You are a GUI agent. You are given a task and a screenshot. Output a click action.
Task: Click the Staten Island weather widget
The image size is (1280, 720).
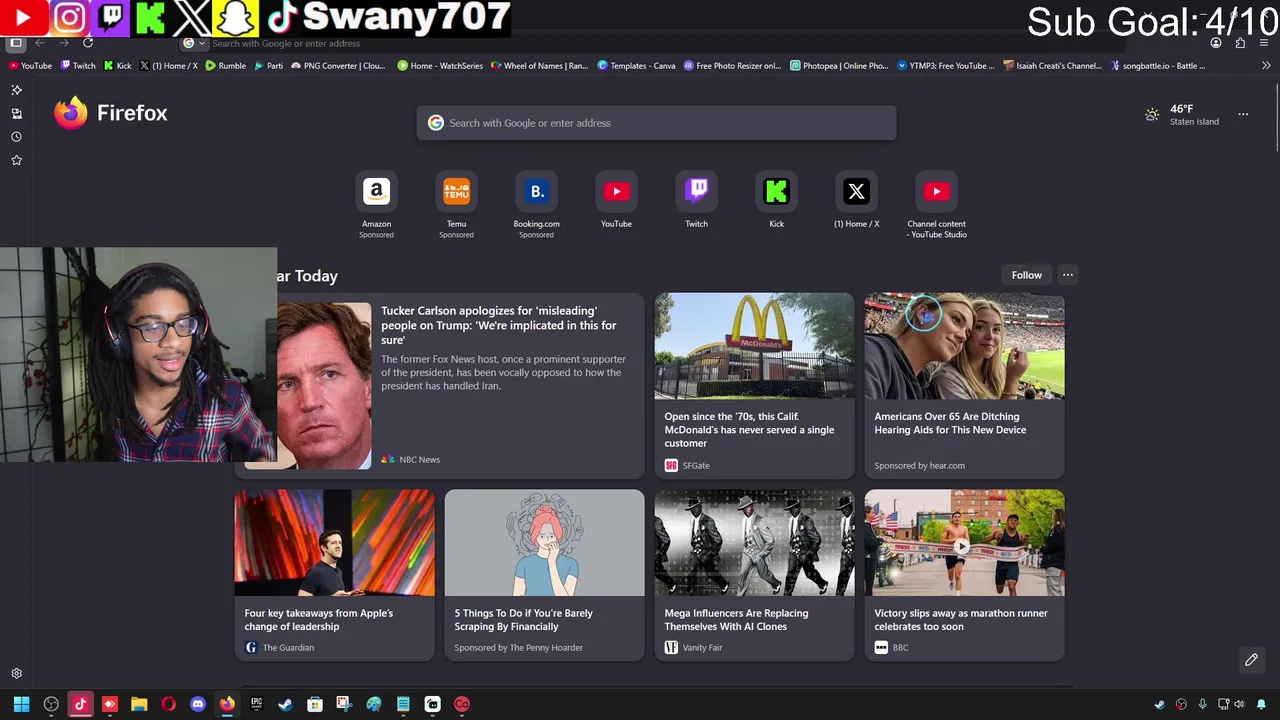click(1182, 115)
